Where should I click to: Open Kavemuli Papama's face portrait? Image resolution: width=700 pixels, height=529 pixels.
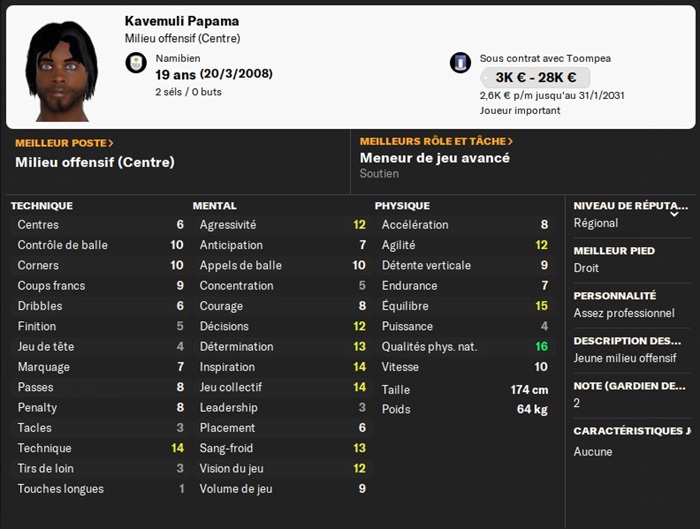[x=61, y=69]
